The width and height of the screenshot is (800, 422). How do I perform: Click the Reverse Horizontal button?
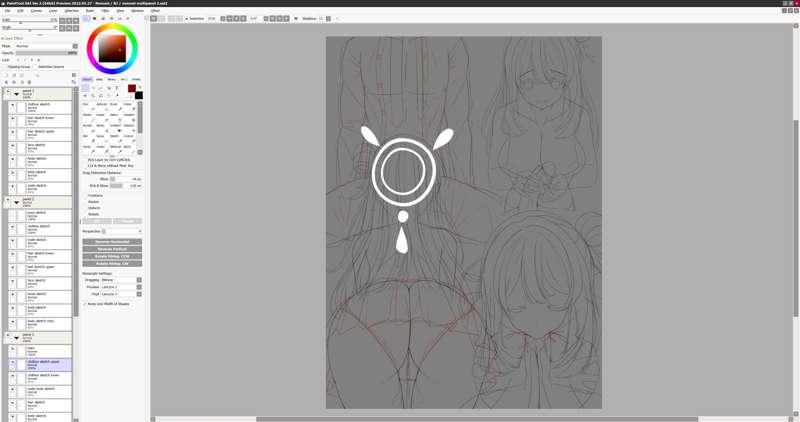pyautogui.click(x=112, y=242)
